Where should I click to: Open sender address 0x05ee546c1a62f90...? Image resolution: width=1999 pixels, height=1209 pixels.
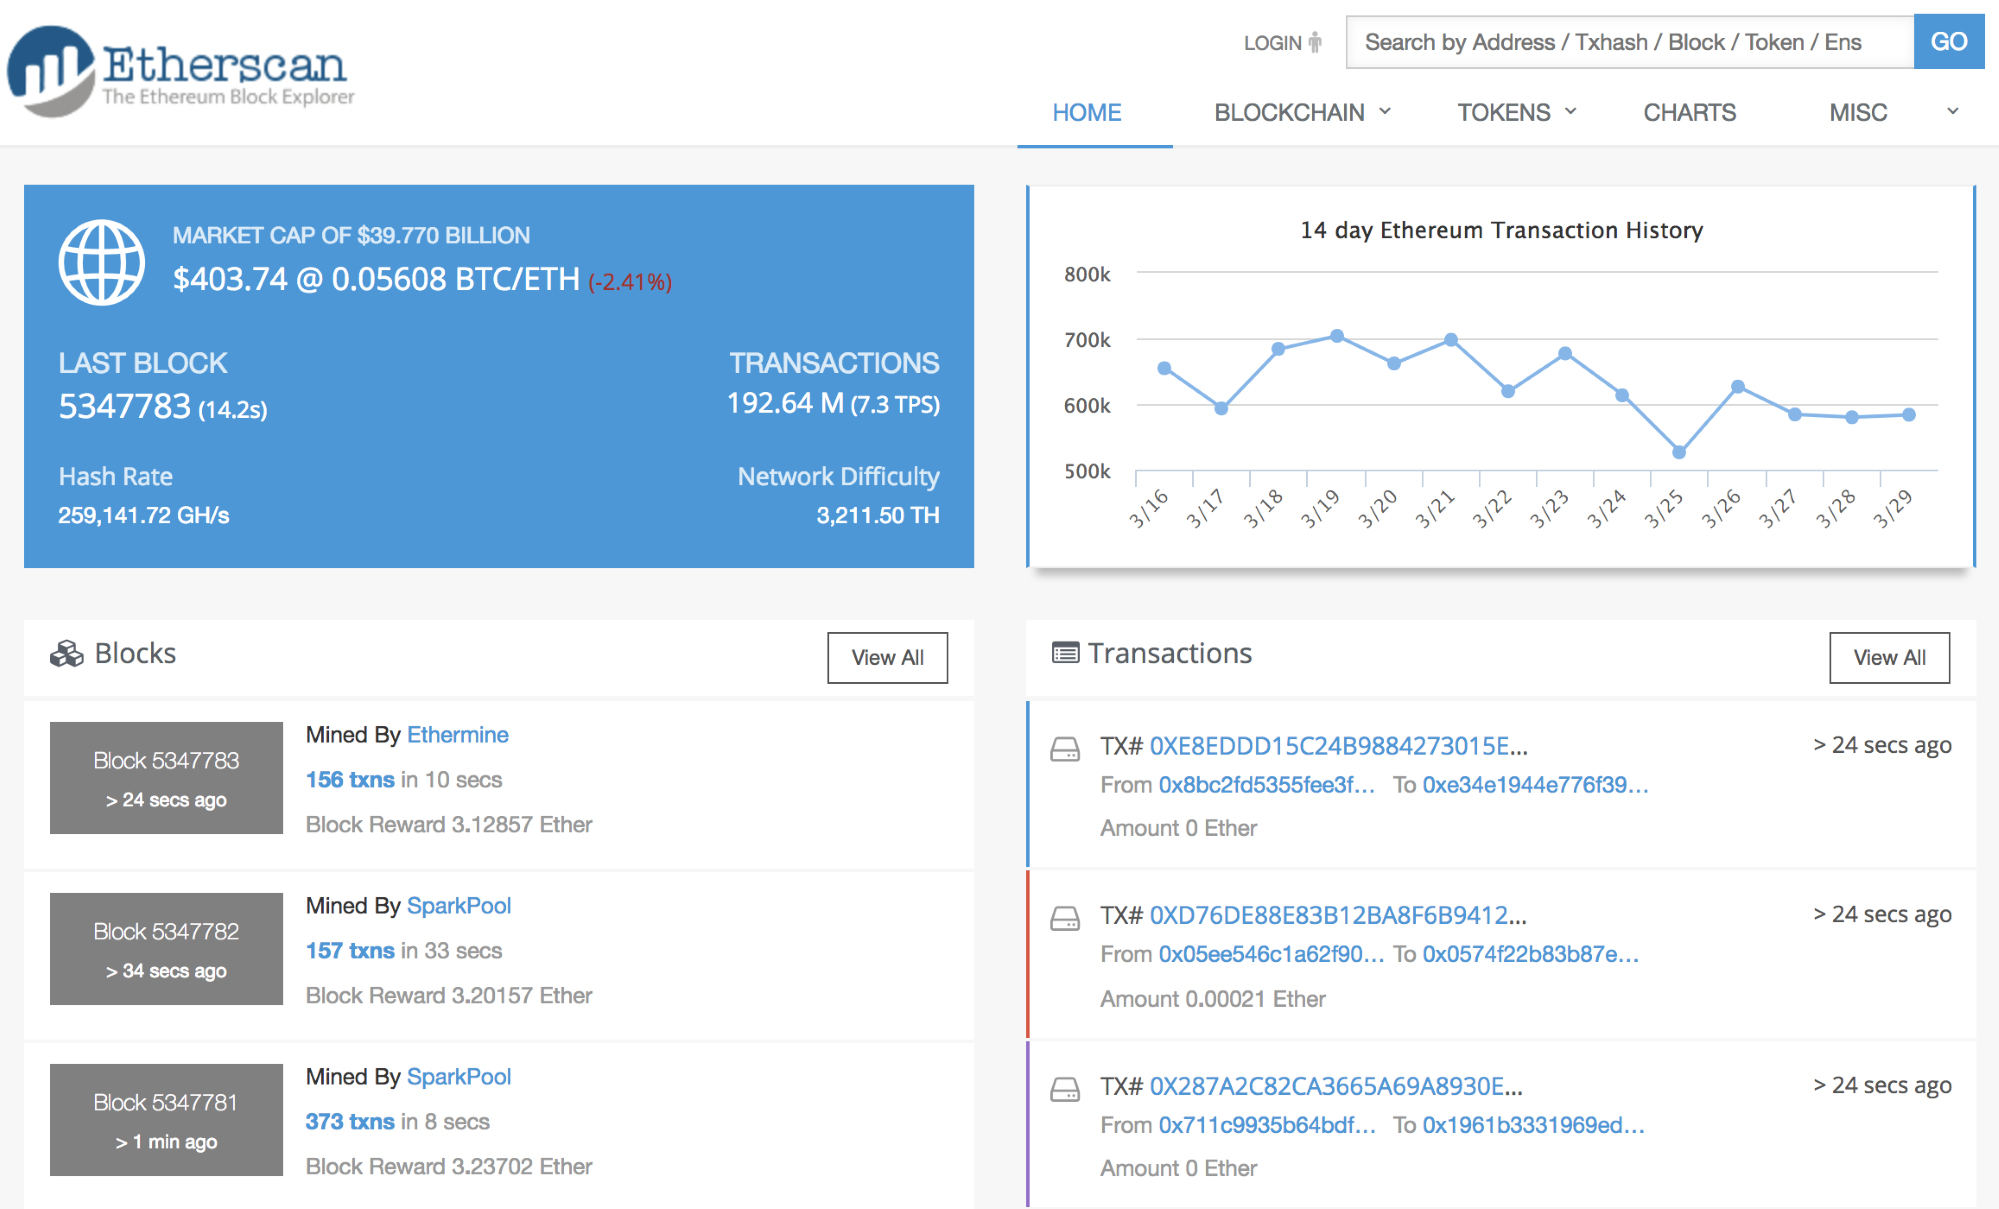click(x=1271, y=954)
